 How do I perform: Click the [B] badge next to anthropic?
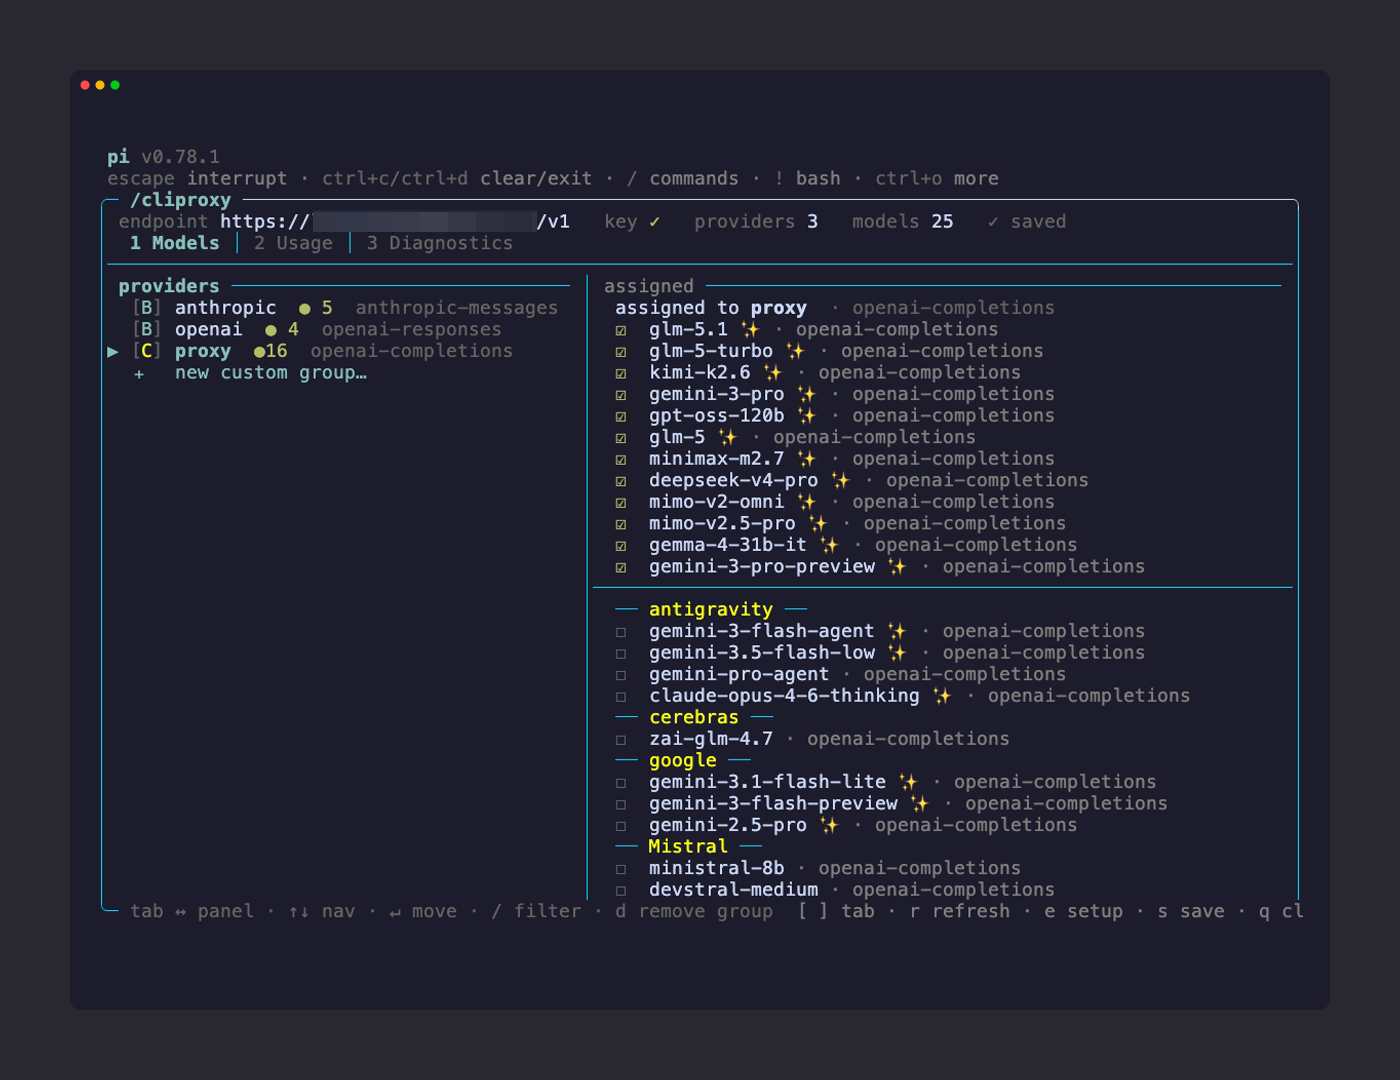click(x=147, y=308)
